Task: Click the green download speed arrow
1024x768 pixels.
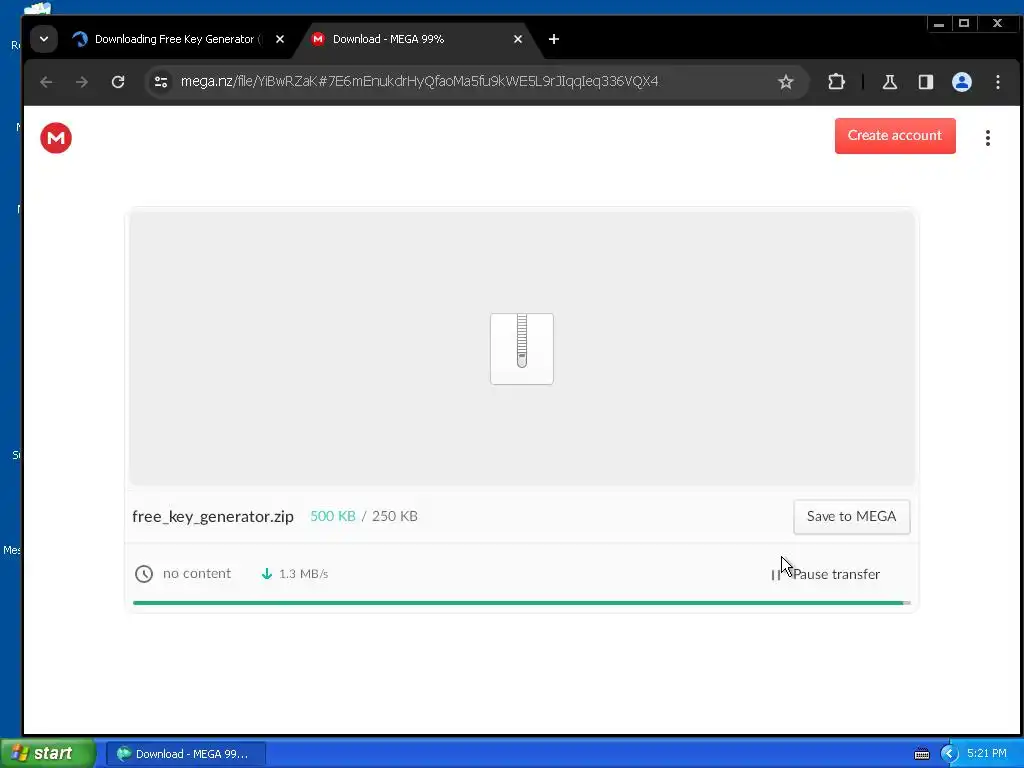Action: (x=266, y=573)
